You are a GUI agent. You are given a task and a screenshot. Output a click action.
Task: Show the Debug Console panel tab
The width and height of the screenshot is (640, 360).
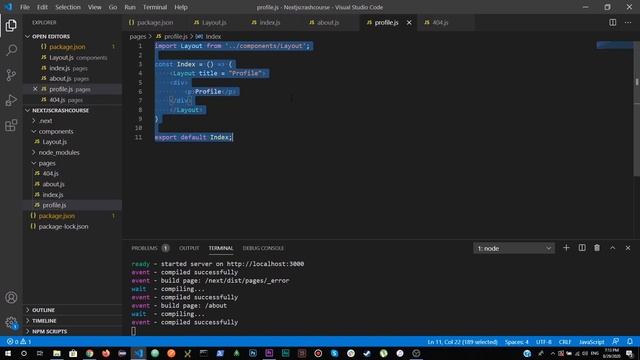[263, 248]
